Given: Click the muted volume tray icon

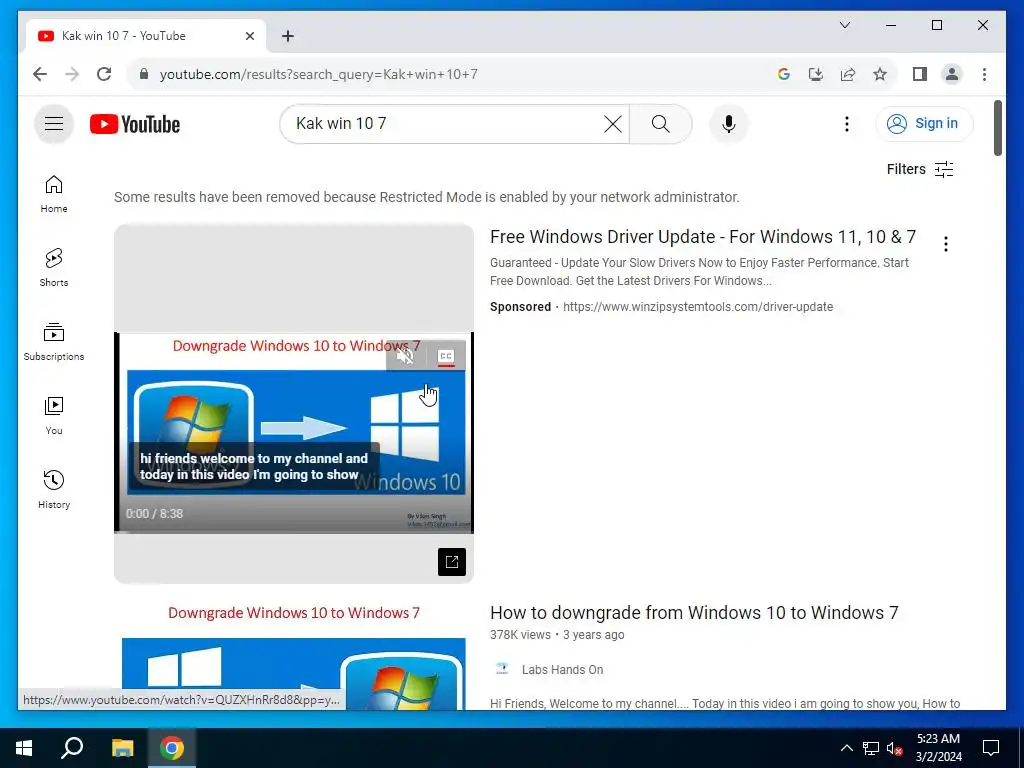Looking at the screenshot, I should point(894,748).
